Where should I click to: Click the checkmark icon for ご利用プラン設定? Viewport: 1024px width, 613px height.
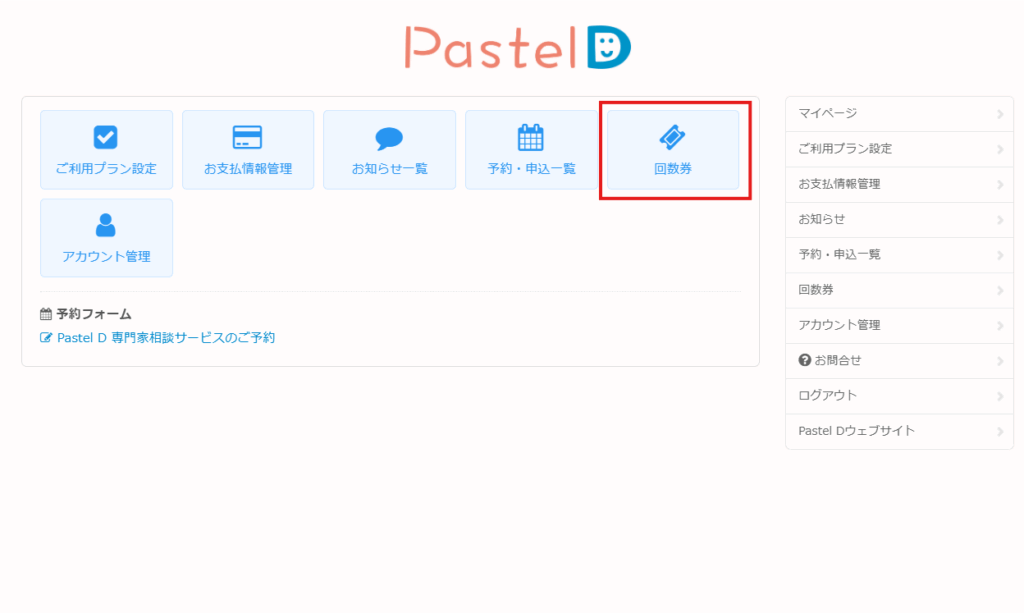point(106,138)
